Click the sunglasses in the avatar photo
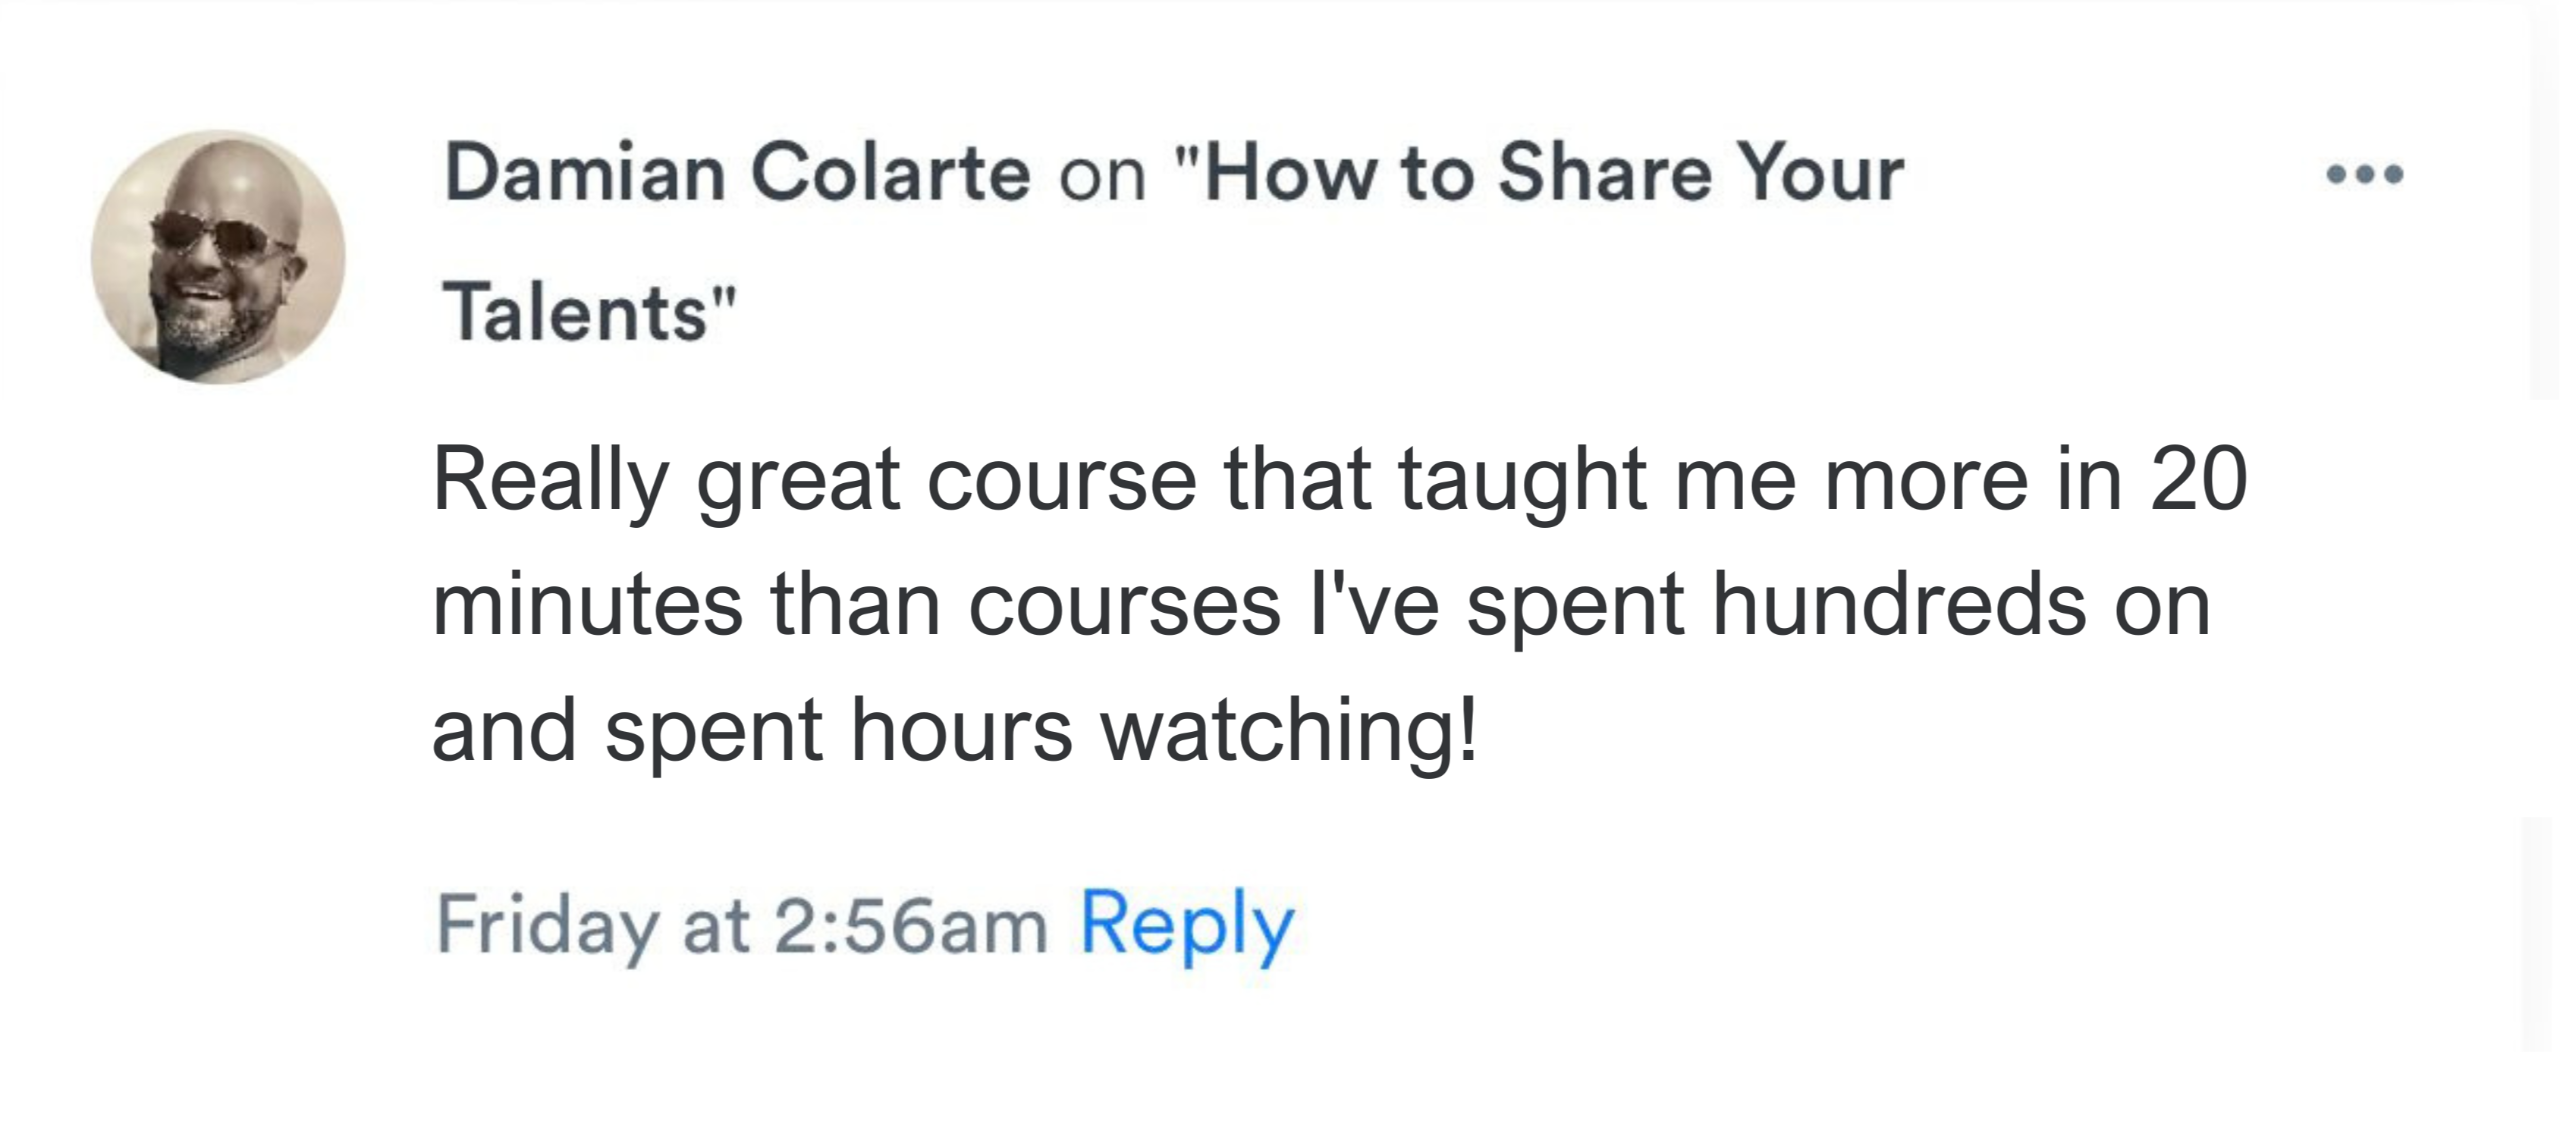This screenshot has width=2560, height=1121. click(218, 237)
